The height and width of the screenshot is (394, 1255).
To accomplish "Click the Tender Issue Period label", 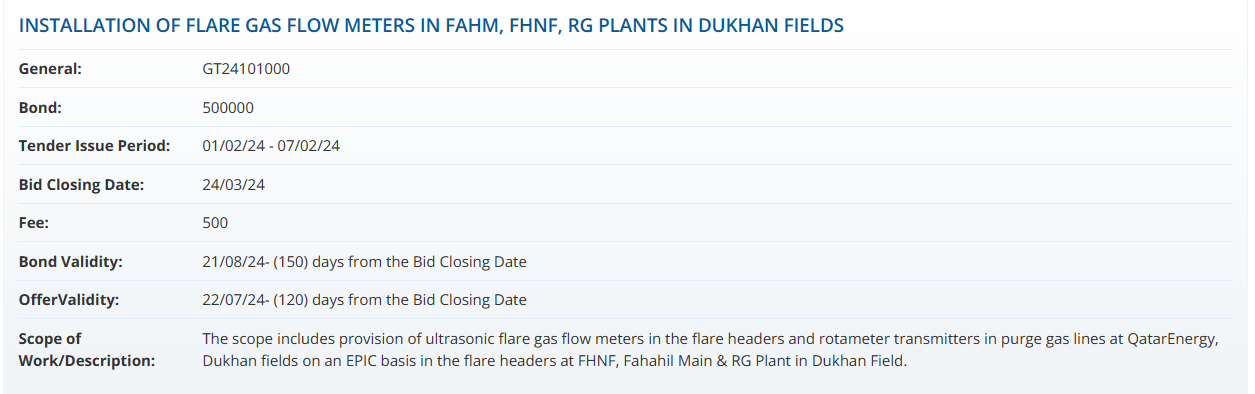I will pyautogui.click(x=95, y=146).
